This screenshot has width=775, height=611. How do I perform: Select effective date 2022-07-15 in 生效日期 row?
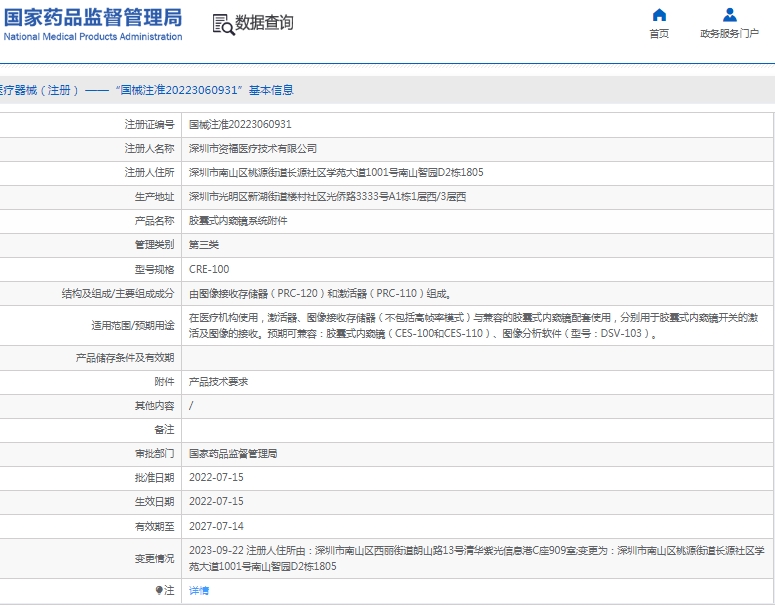(x=216, y=501)
